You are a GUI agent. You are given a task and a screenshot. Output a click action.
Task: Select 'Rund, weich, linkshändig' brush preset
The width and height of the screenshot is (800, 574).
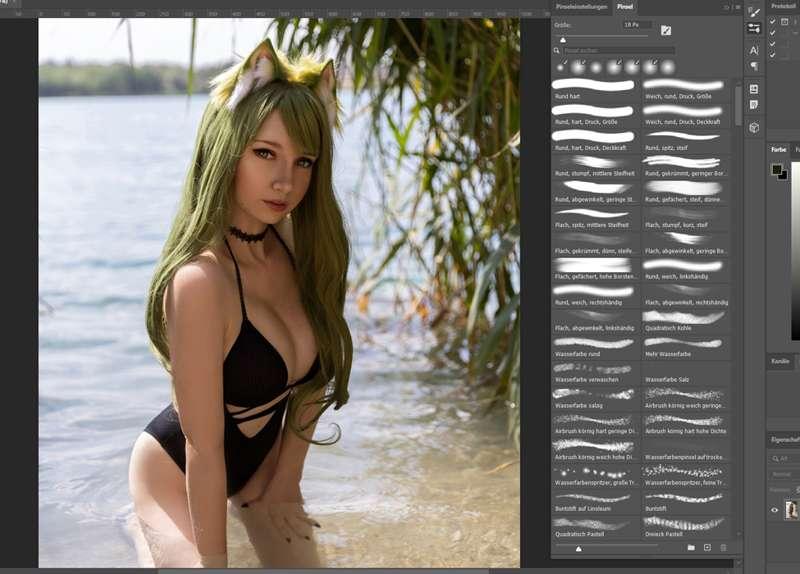(x=685, y=269)
